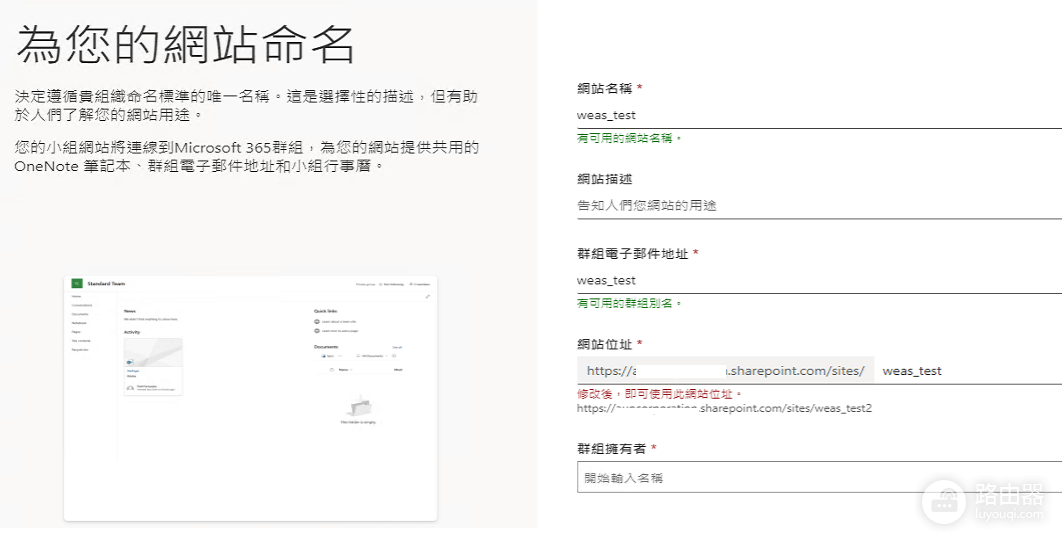Click the 群組擁有者 owner name field
Screen dimensions: 1062x542
[x=819, y=478]
